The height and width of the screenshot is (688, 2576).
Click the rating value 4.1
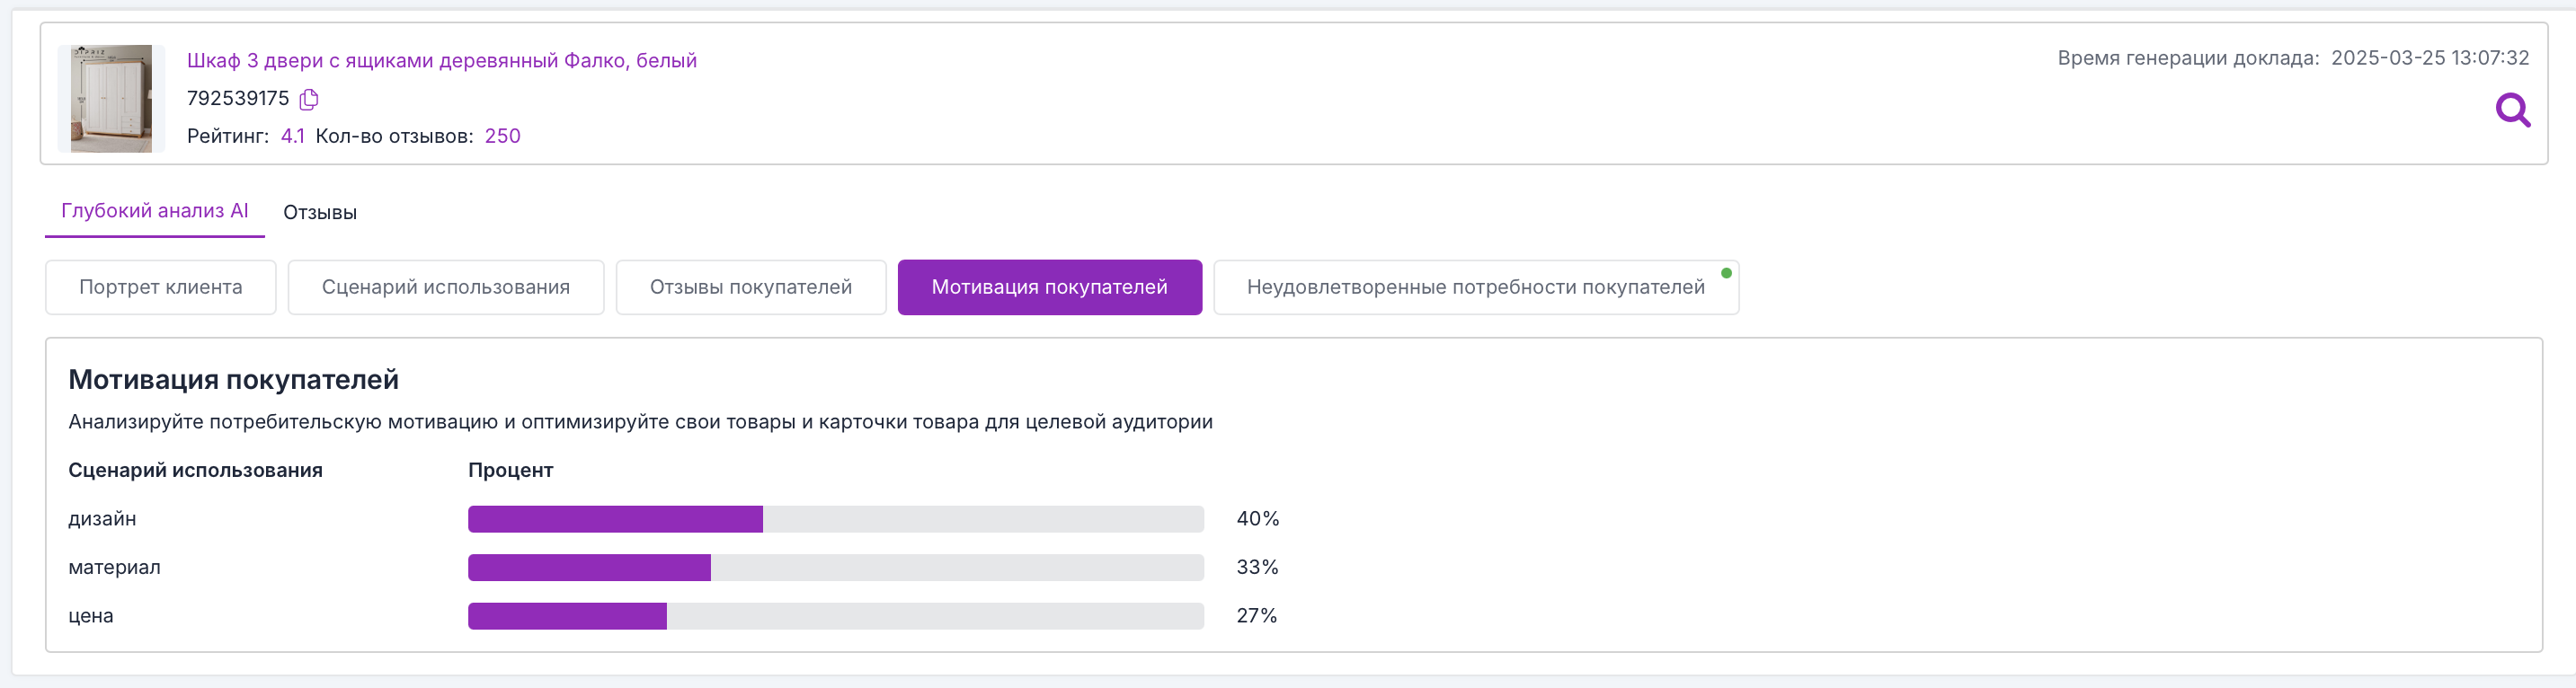click(292, 136)
